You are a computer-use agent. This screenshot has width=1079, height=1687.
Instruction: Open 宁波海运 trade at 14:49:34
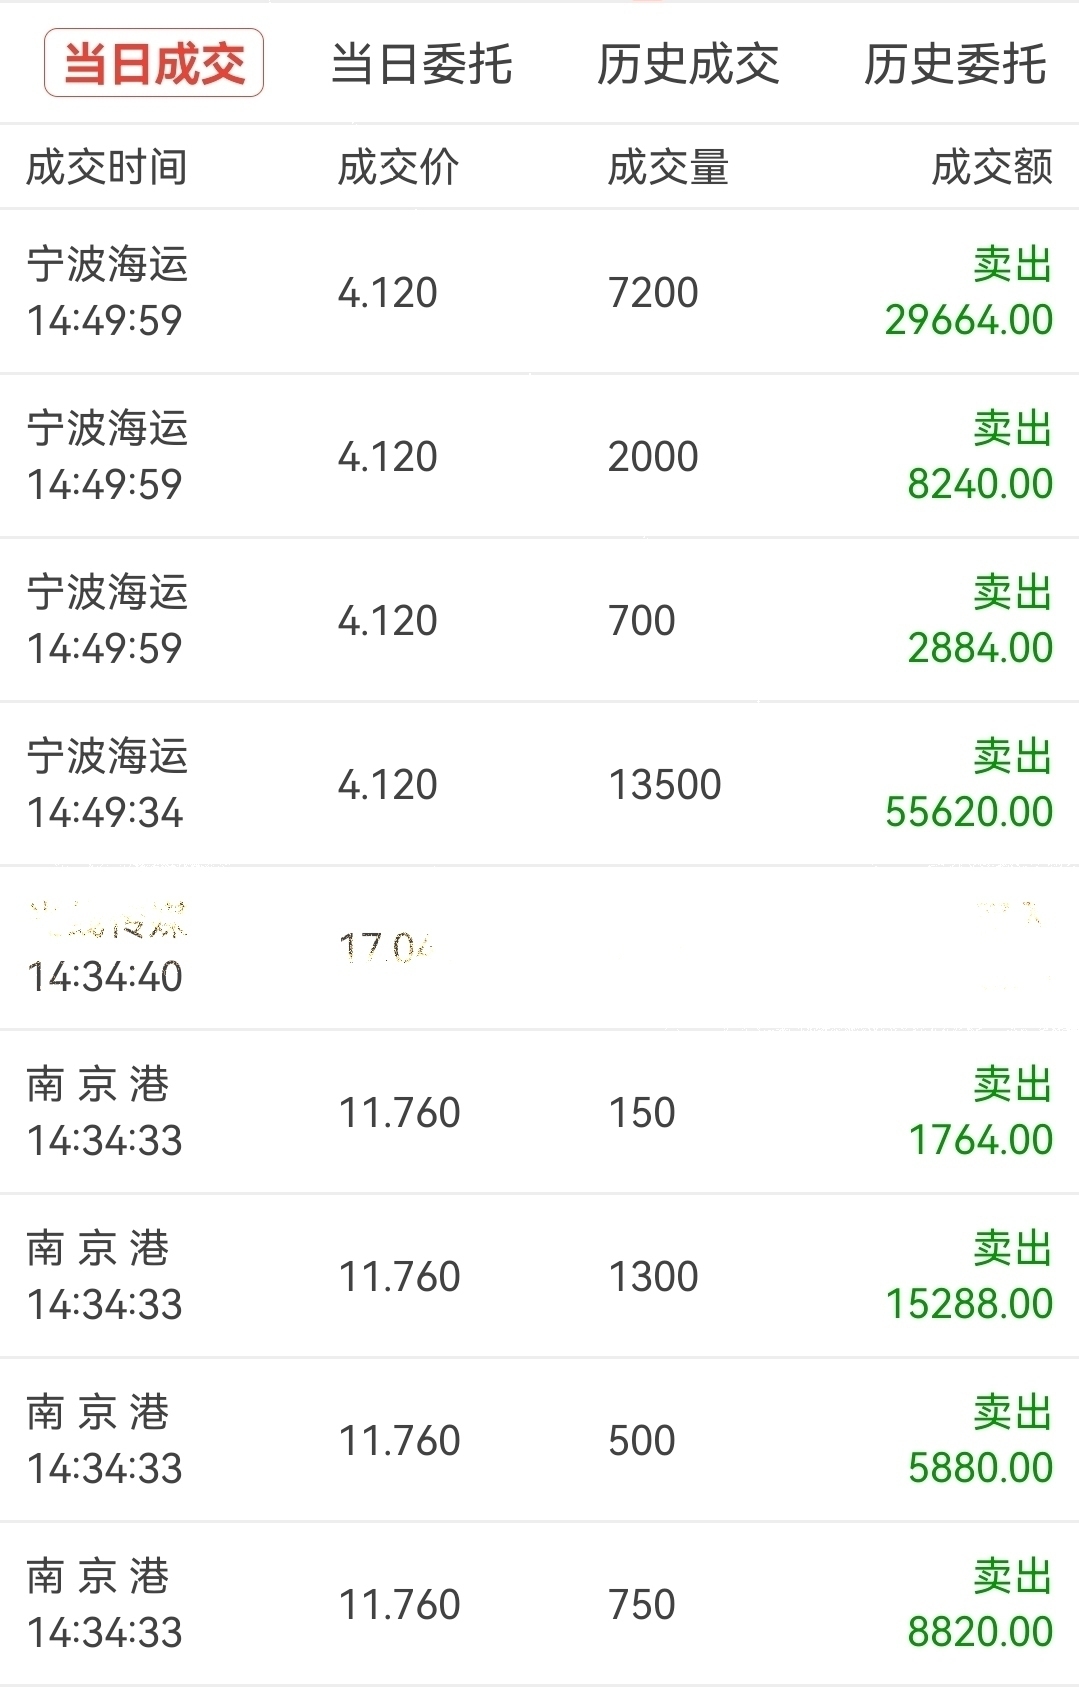(x=539, y=784)
